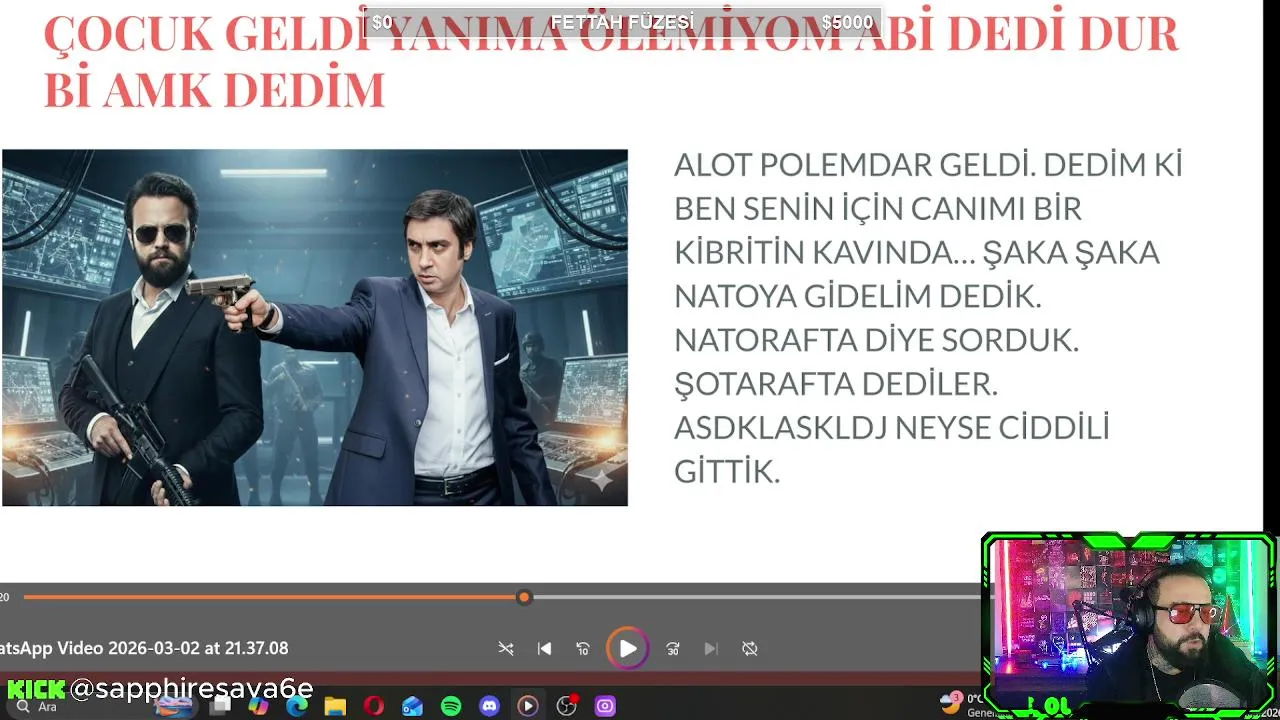
Task: Launch Copilot from the taskbar
Action: (x=259, y=706)
